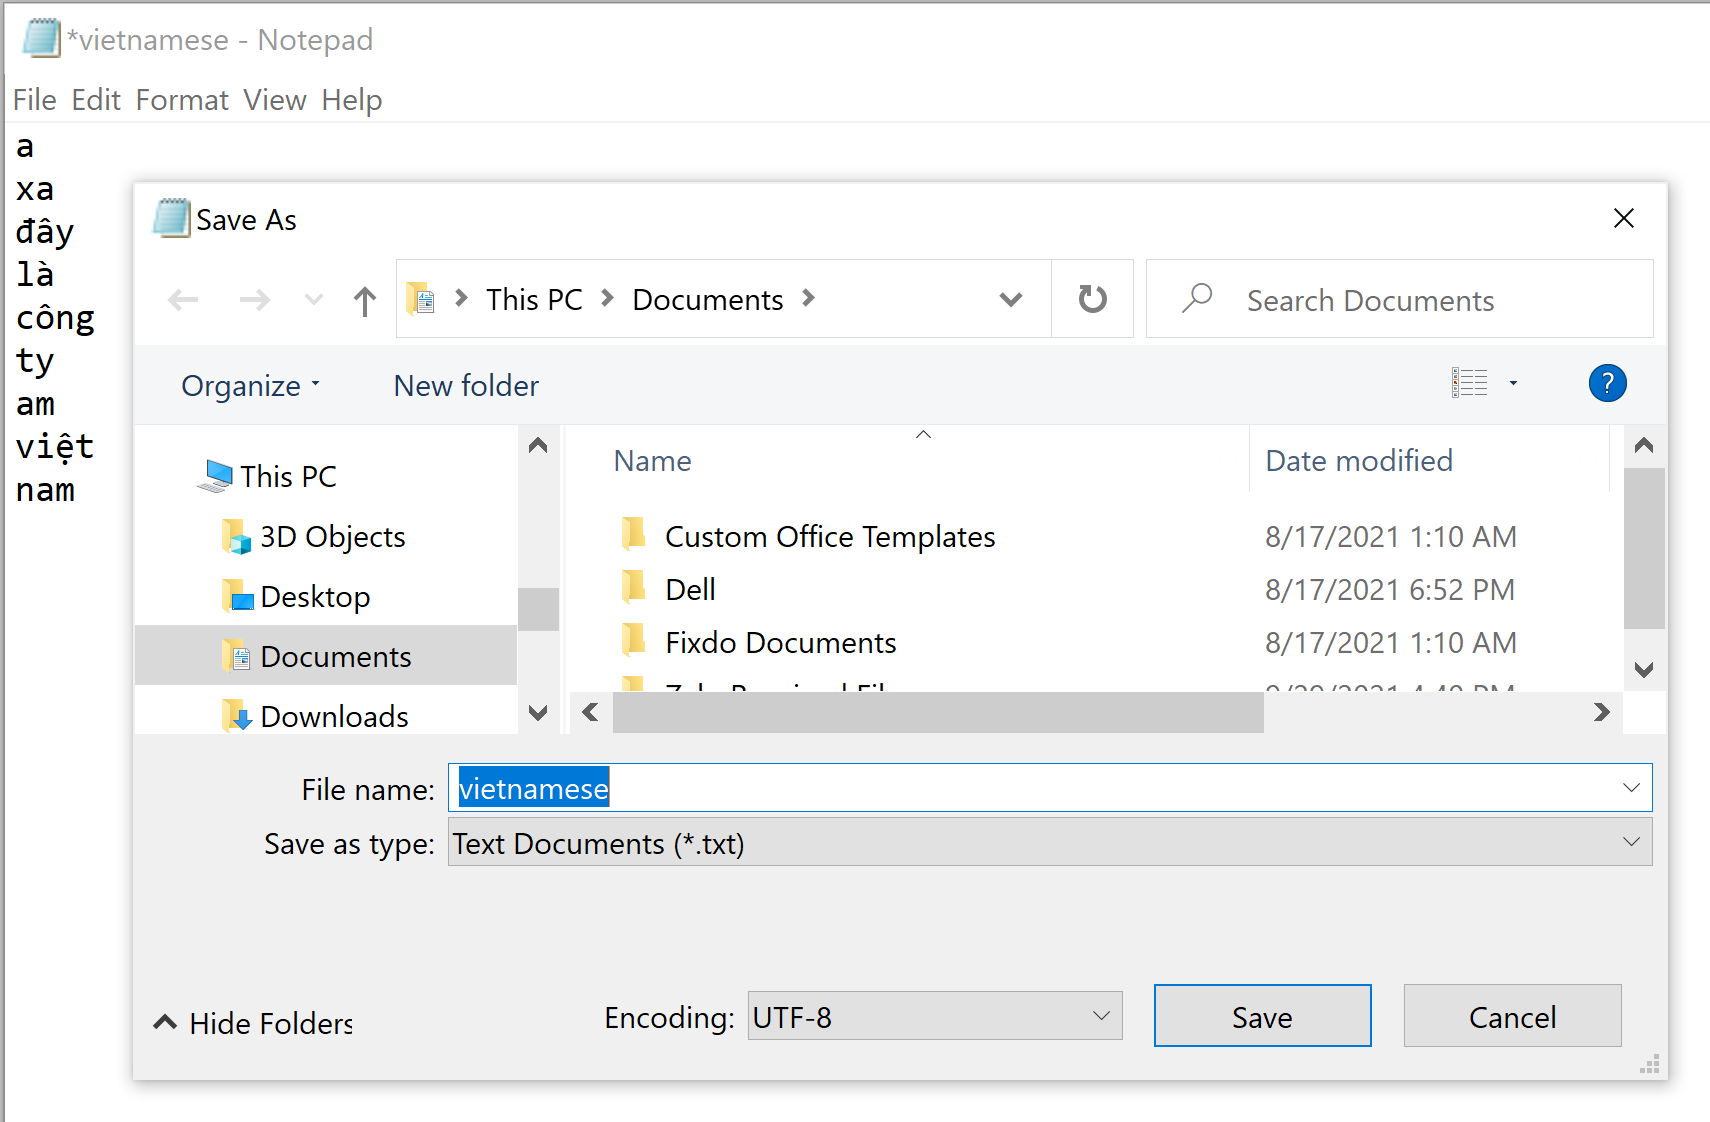Open the Format menu in Notepad
The image size is (1710, 1122).
click(x=182, y=100)
